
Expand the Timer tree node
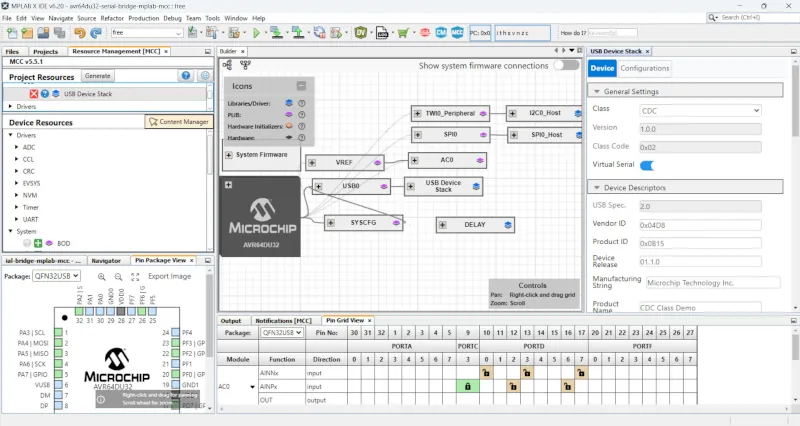[x=17, y=207]
